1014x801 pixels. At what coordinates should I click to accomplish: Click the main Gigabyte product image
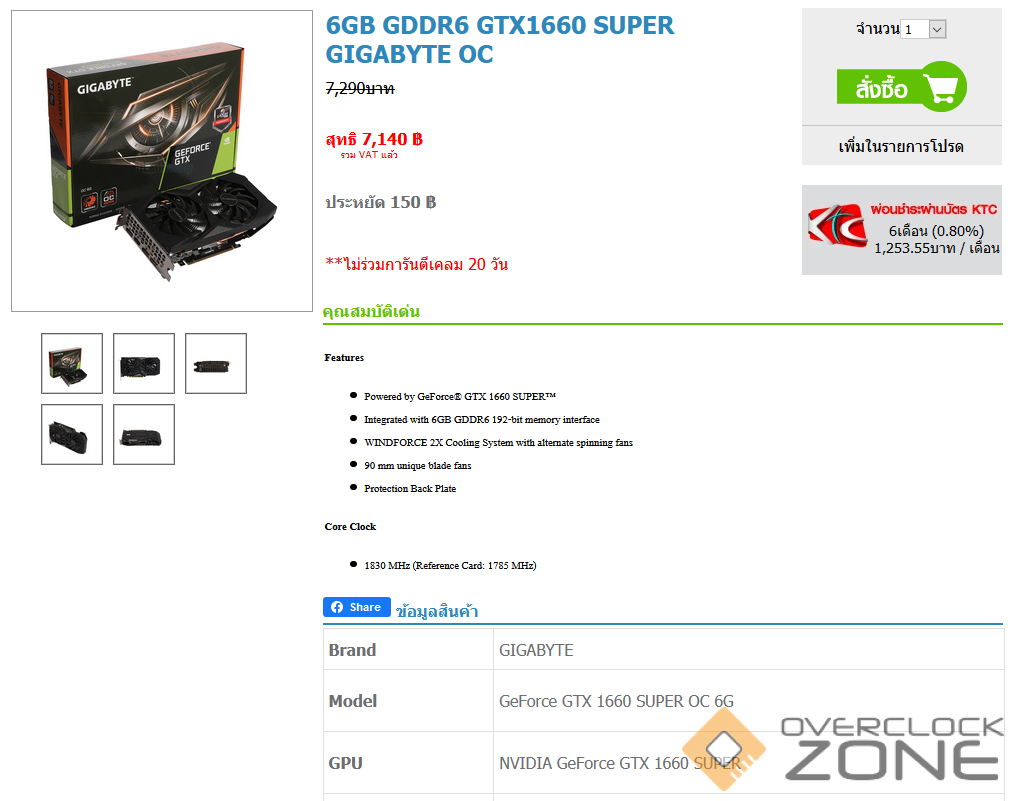tap(162, 161)
